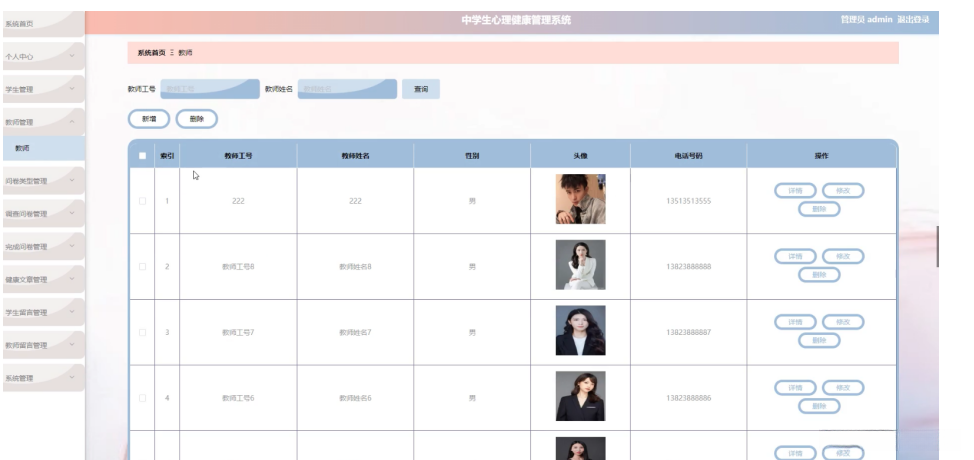The width and height of the screenshot is (974, 460).
Task: Click the 教师工号 column header
Action: point(238,156)
